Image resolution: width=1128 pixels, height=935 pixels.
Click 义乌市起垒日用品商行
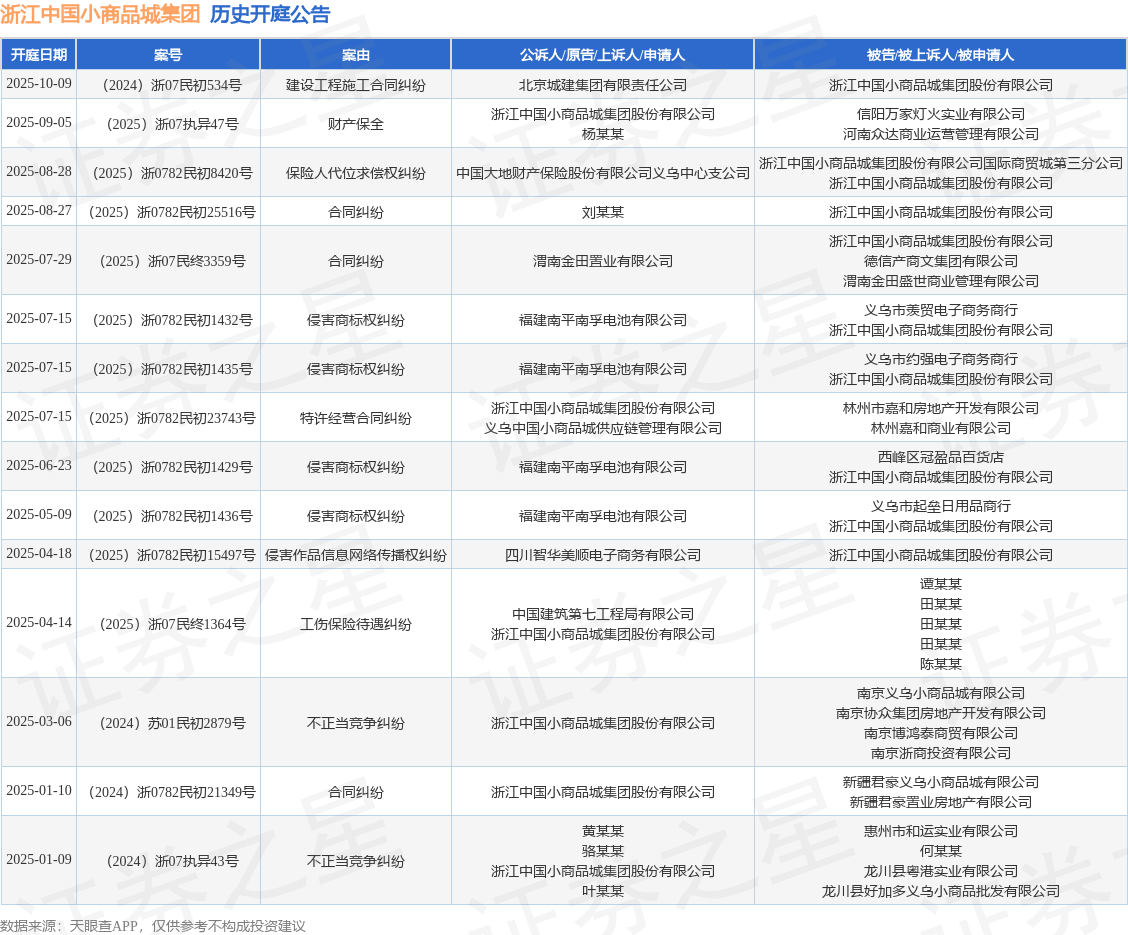(x=940, y=505)
